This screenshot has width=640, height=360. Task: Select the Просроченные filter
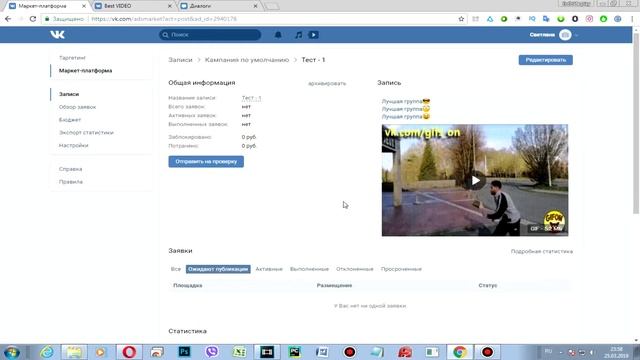pos(401,269)
